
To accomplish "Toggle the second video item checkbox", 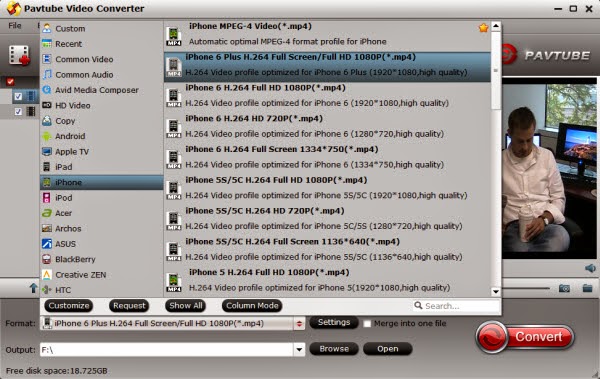I will click(x=18, y=111).
